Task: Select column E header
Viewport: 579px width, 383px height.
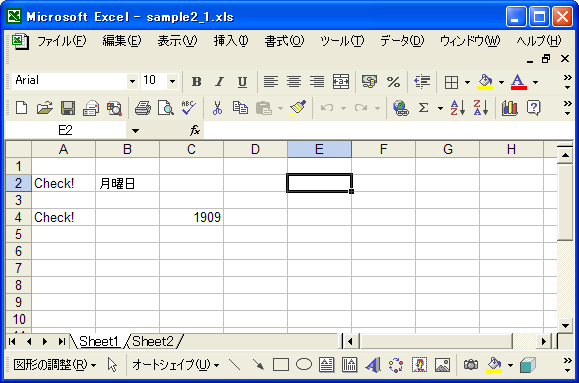Action: [x=319, y=149]
